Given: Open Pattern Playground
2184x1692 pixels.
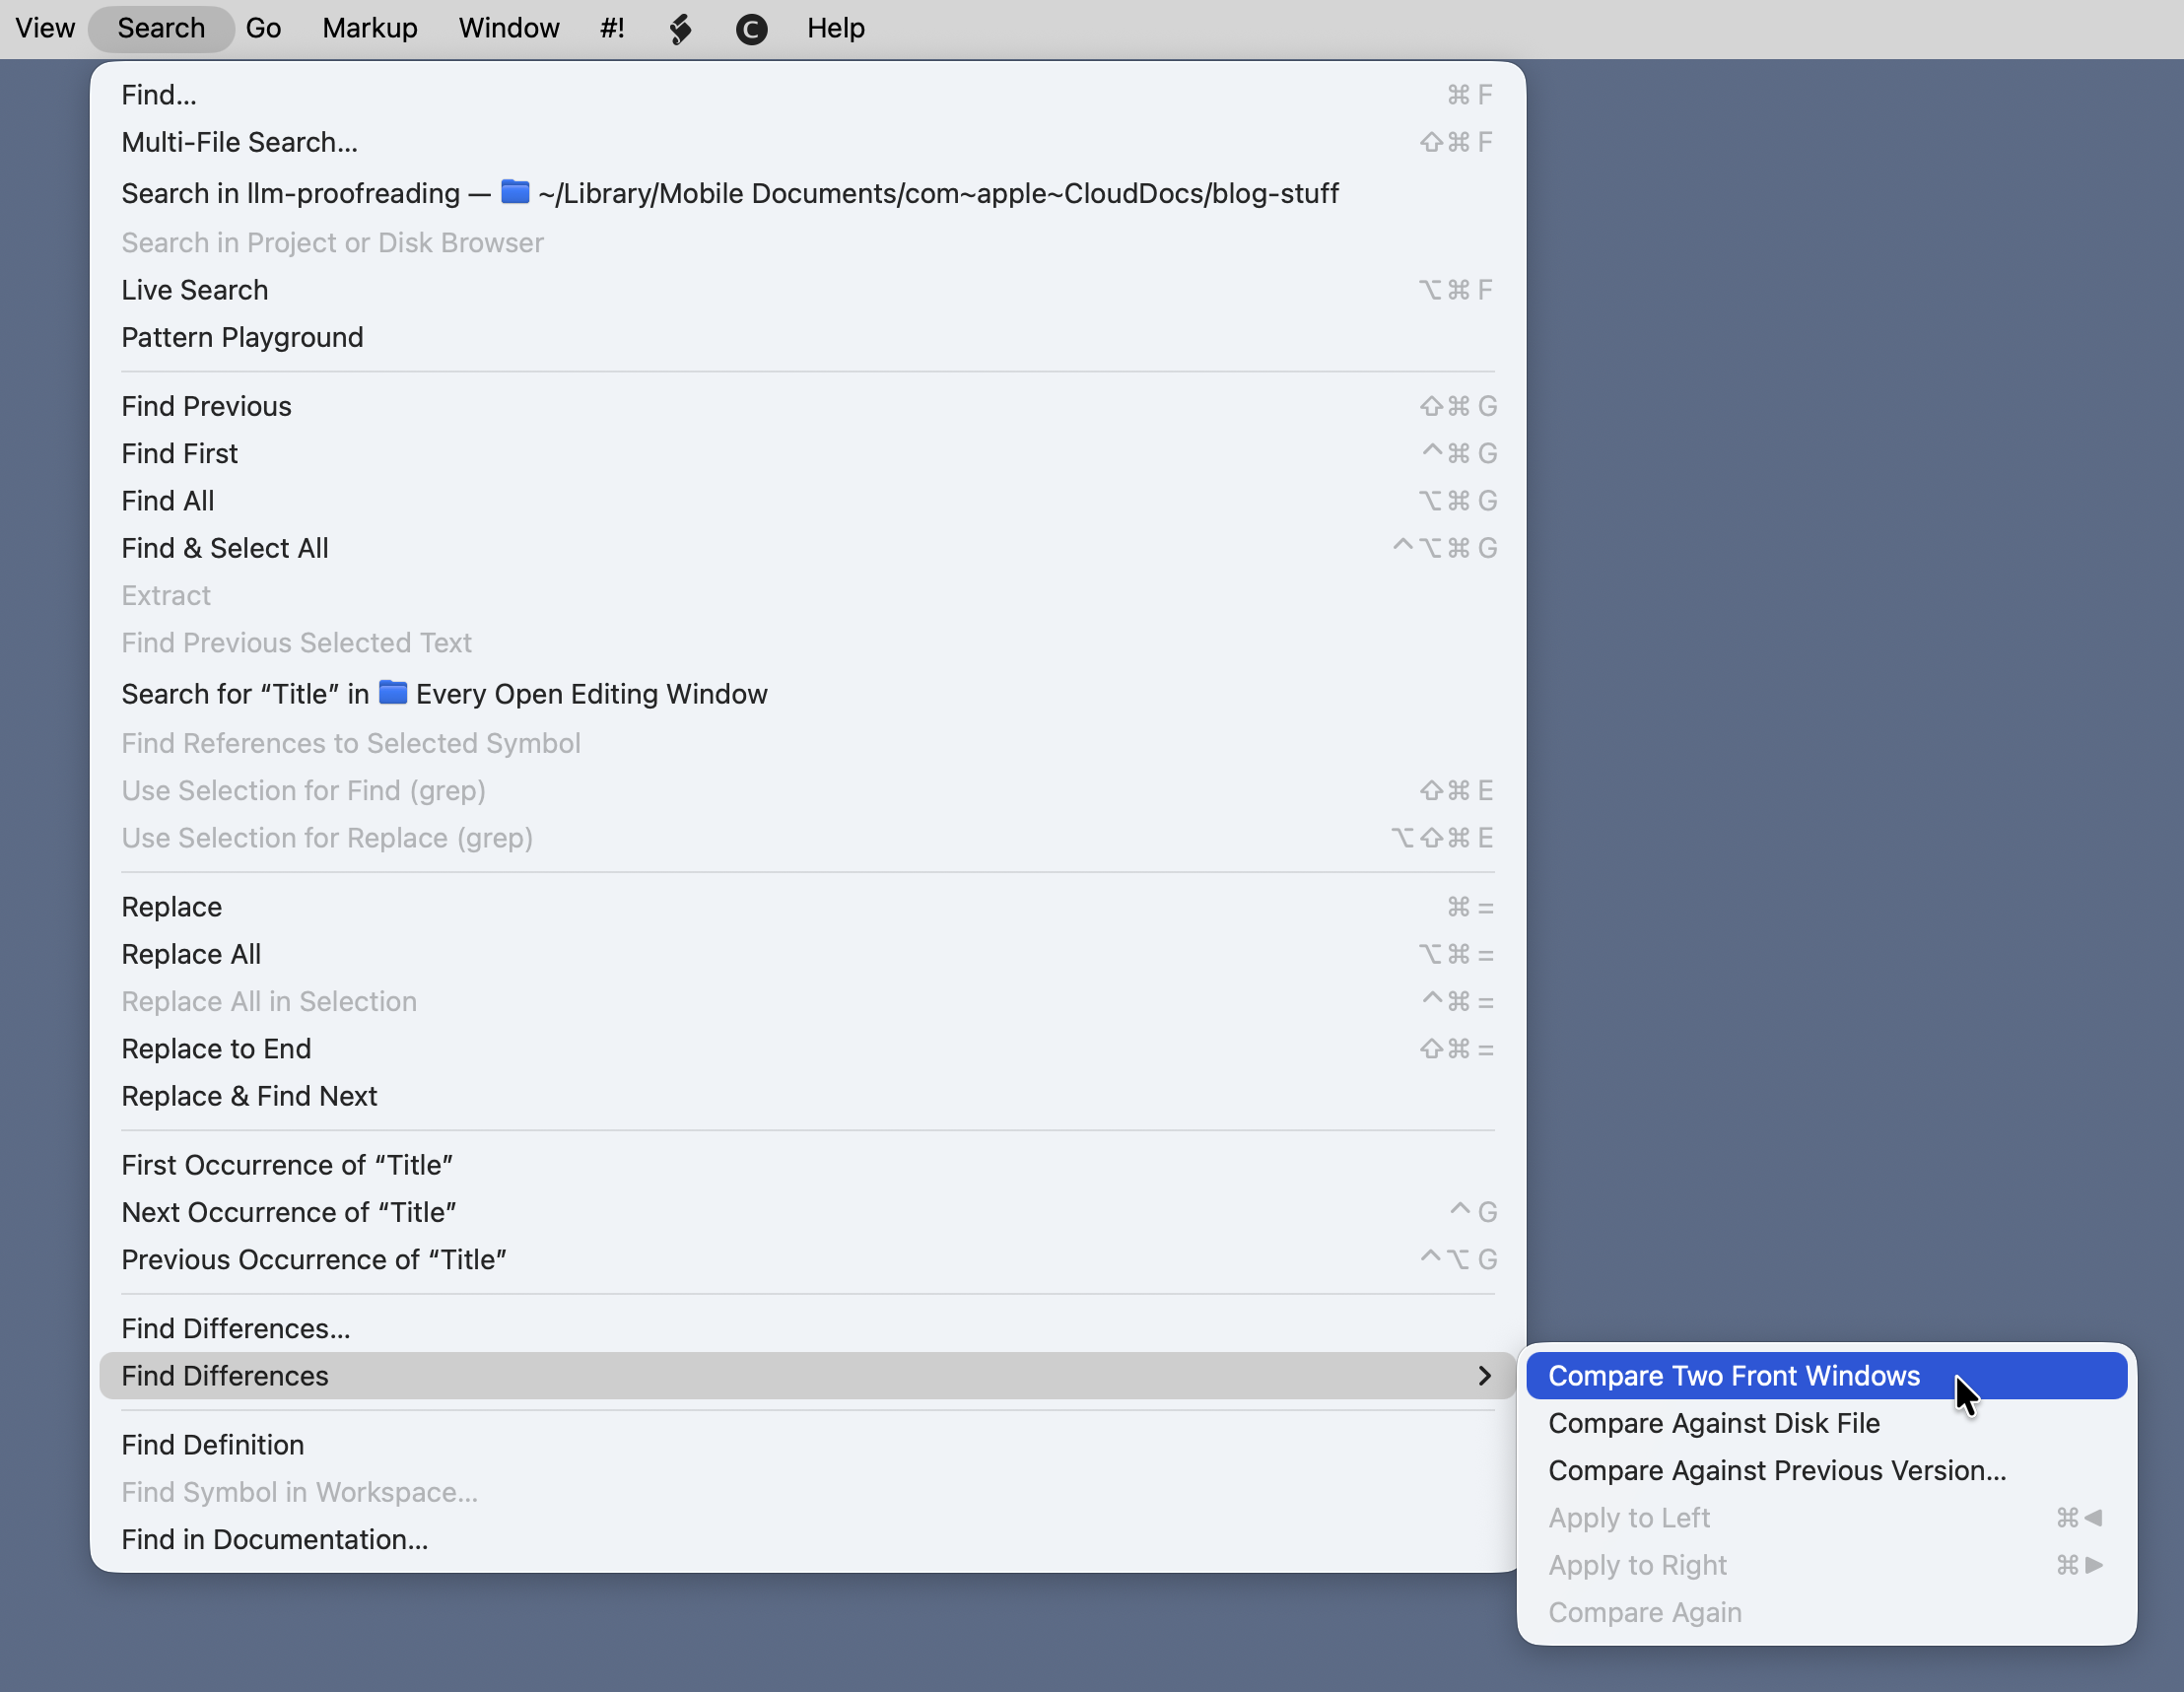Looking at the screenshot, I should pyautogui.click(x=242, y=337).
